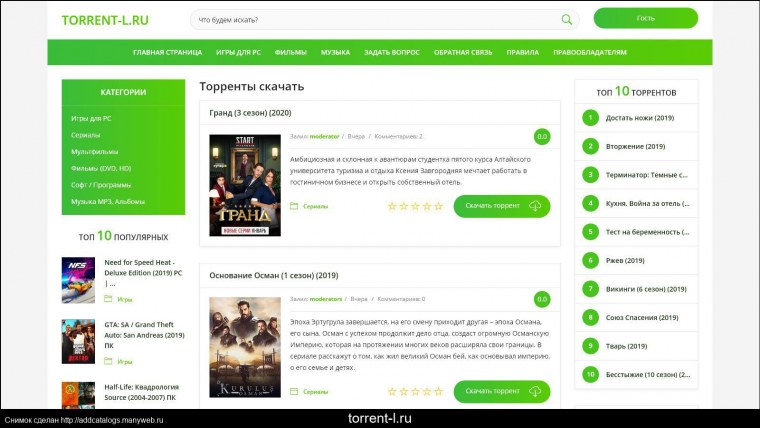Select 'Музыка MP3, Альбомы' category
760x428 pixels.
[108, 202]
